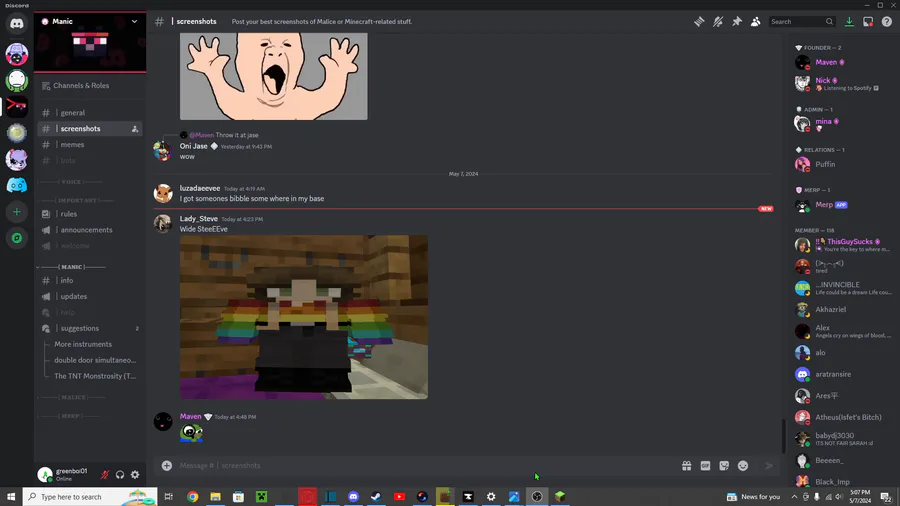
Task: Open the welcome channel
Action: pyautogui.click(x=90, y=246)
